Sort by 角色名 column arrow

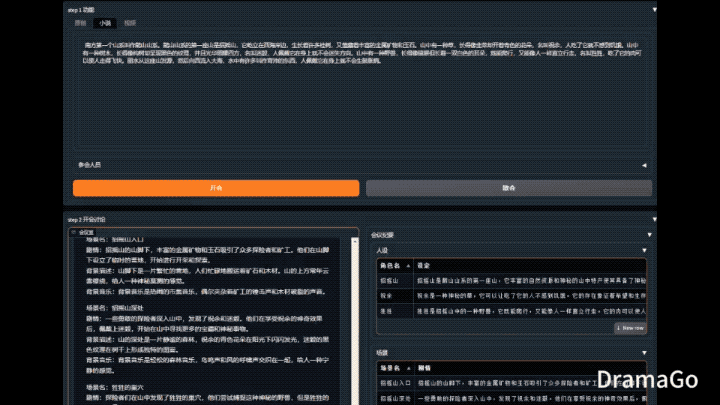(408, 266)
